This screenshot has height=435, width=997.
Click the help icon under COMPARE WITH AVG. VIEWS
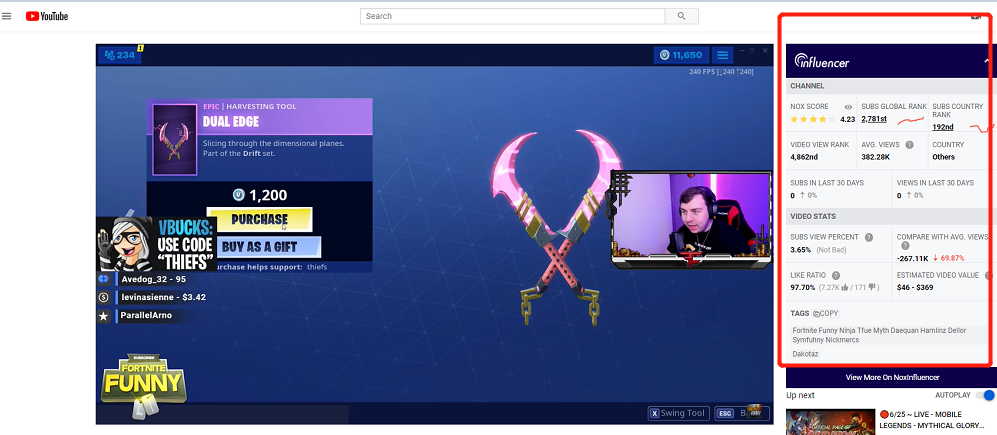tap(905, 246)
